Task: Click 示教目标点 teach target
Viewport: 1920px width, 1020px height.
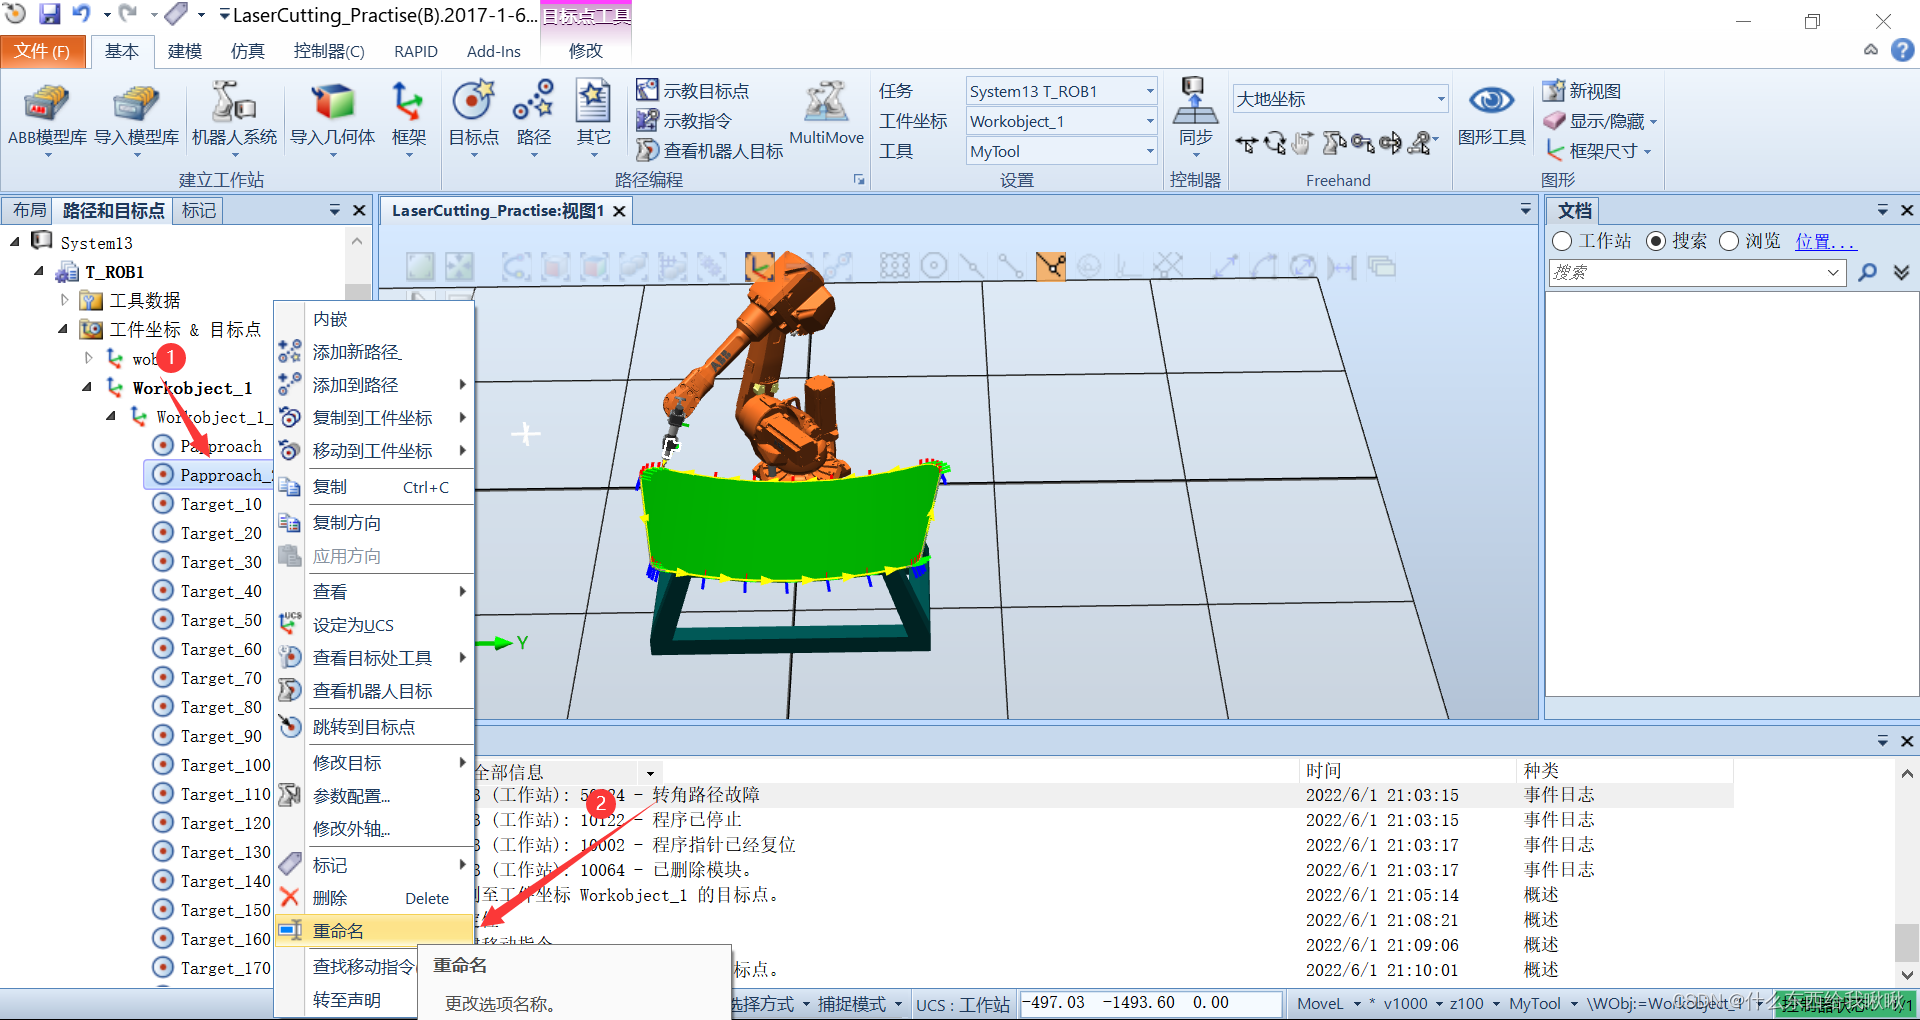Action: coord(693,91)
